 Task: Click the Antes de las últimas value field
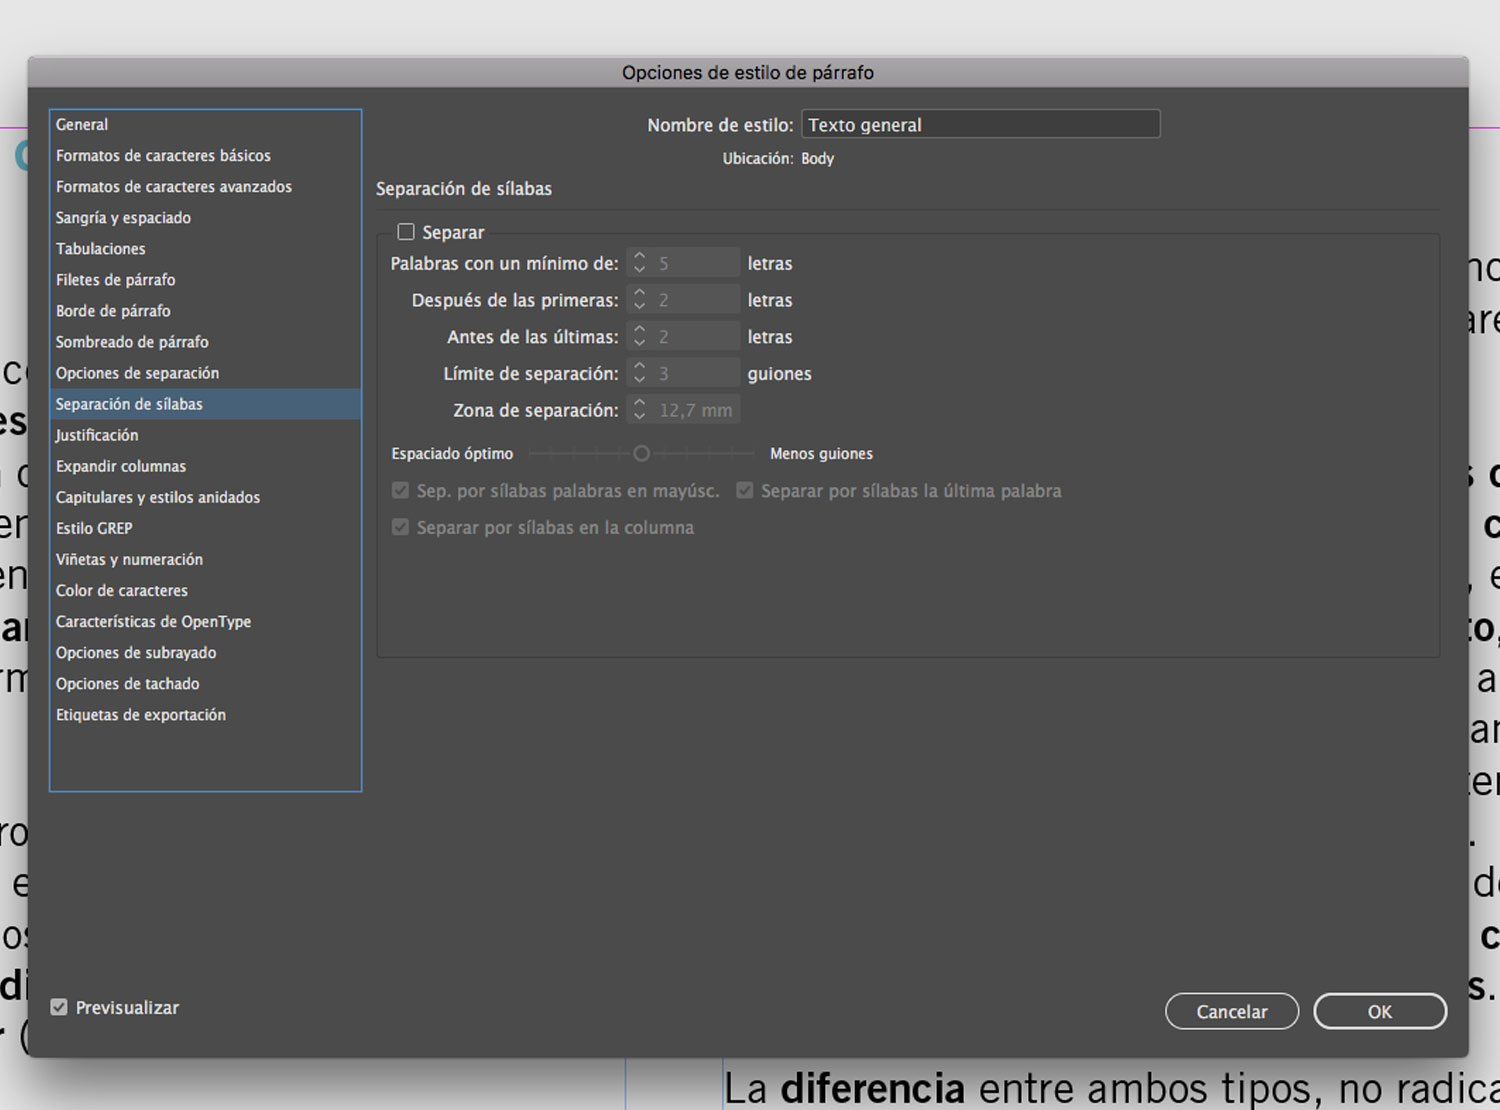point(695,337)
